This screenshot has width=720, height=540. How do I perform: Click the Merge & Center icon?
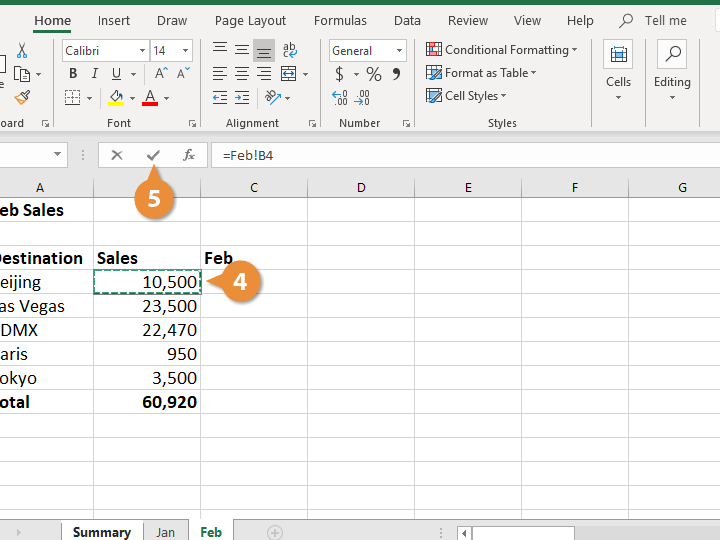click(288, 73)
